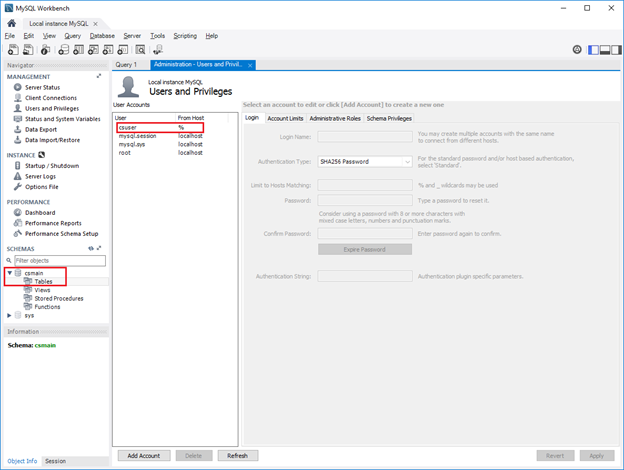The height and width of the screenshot is (470, 624).
Task: Open Performance Schema Setup
Action: 61,234
